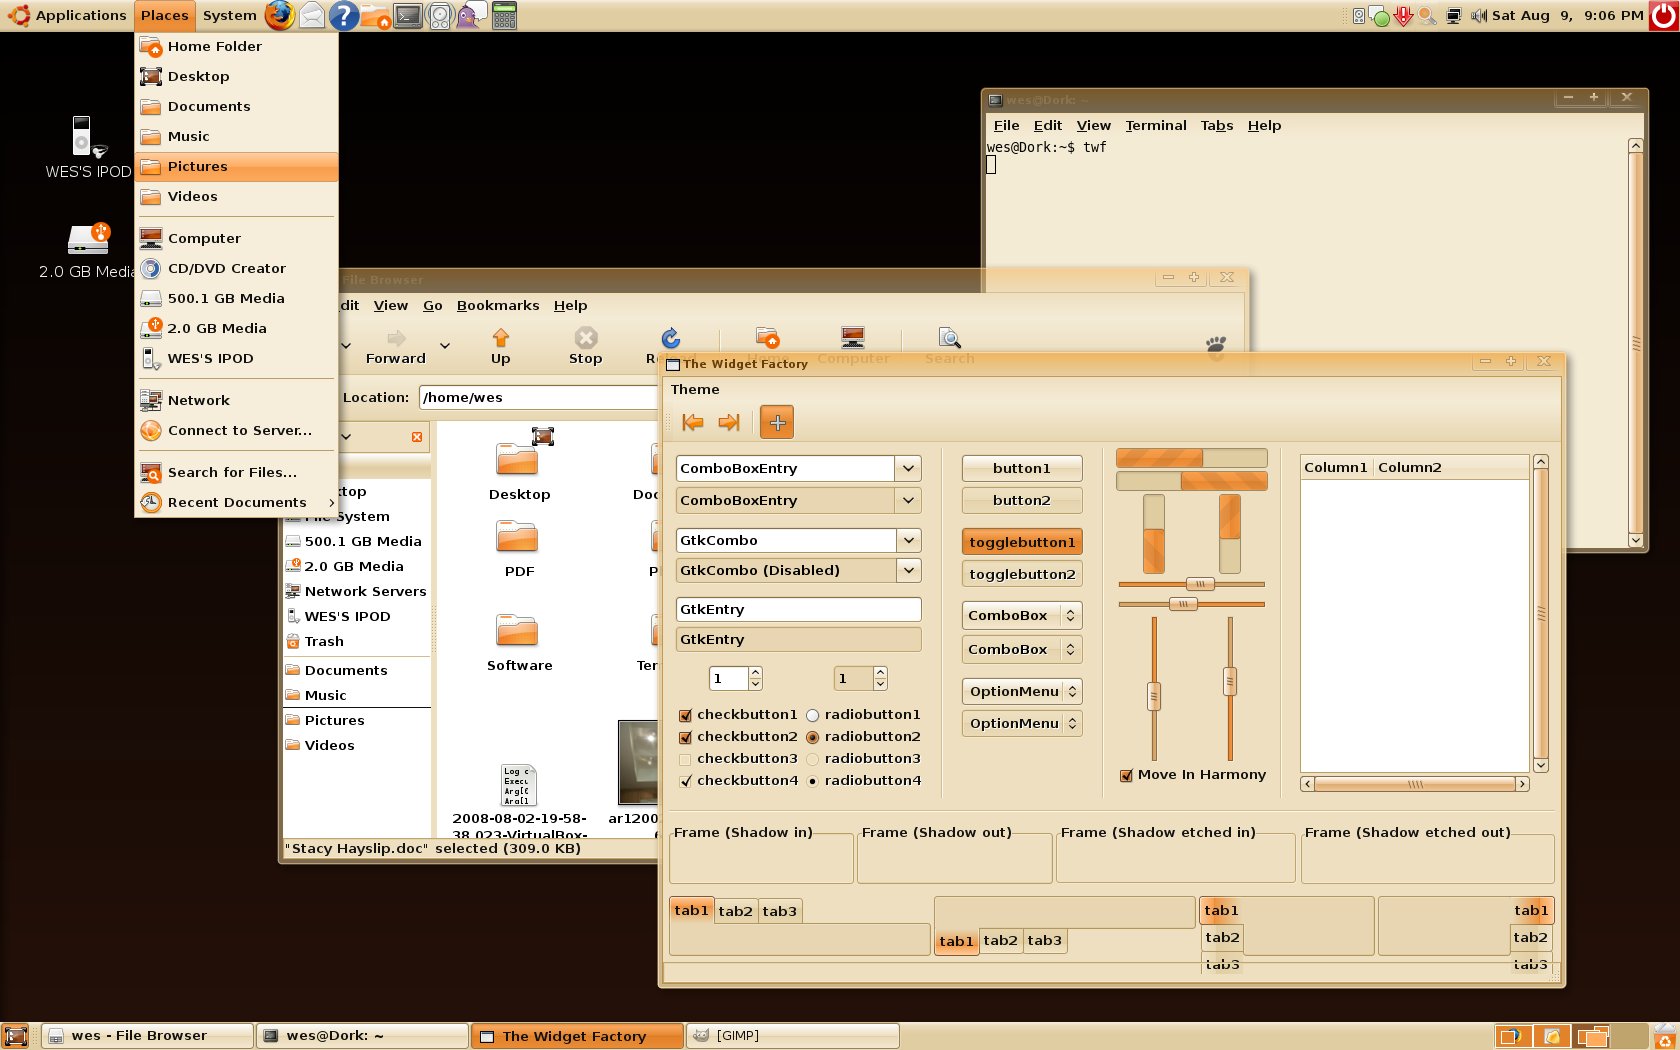Screen dimensions: 1680x1050
Task: Click up arrow of the first spin button
Action: pos(755,673)
